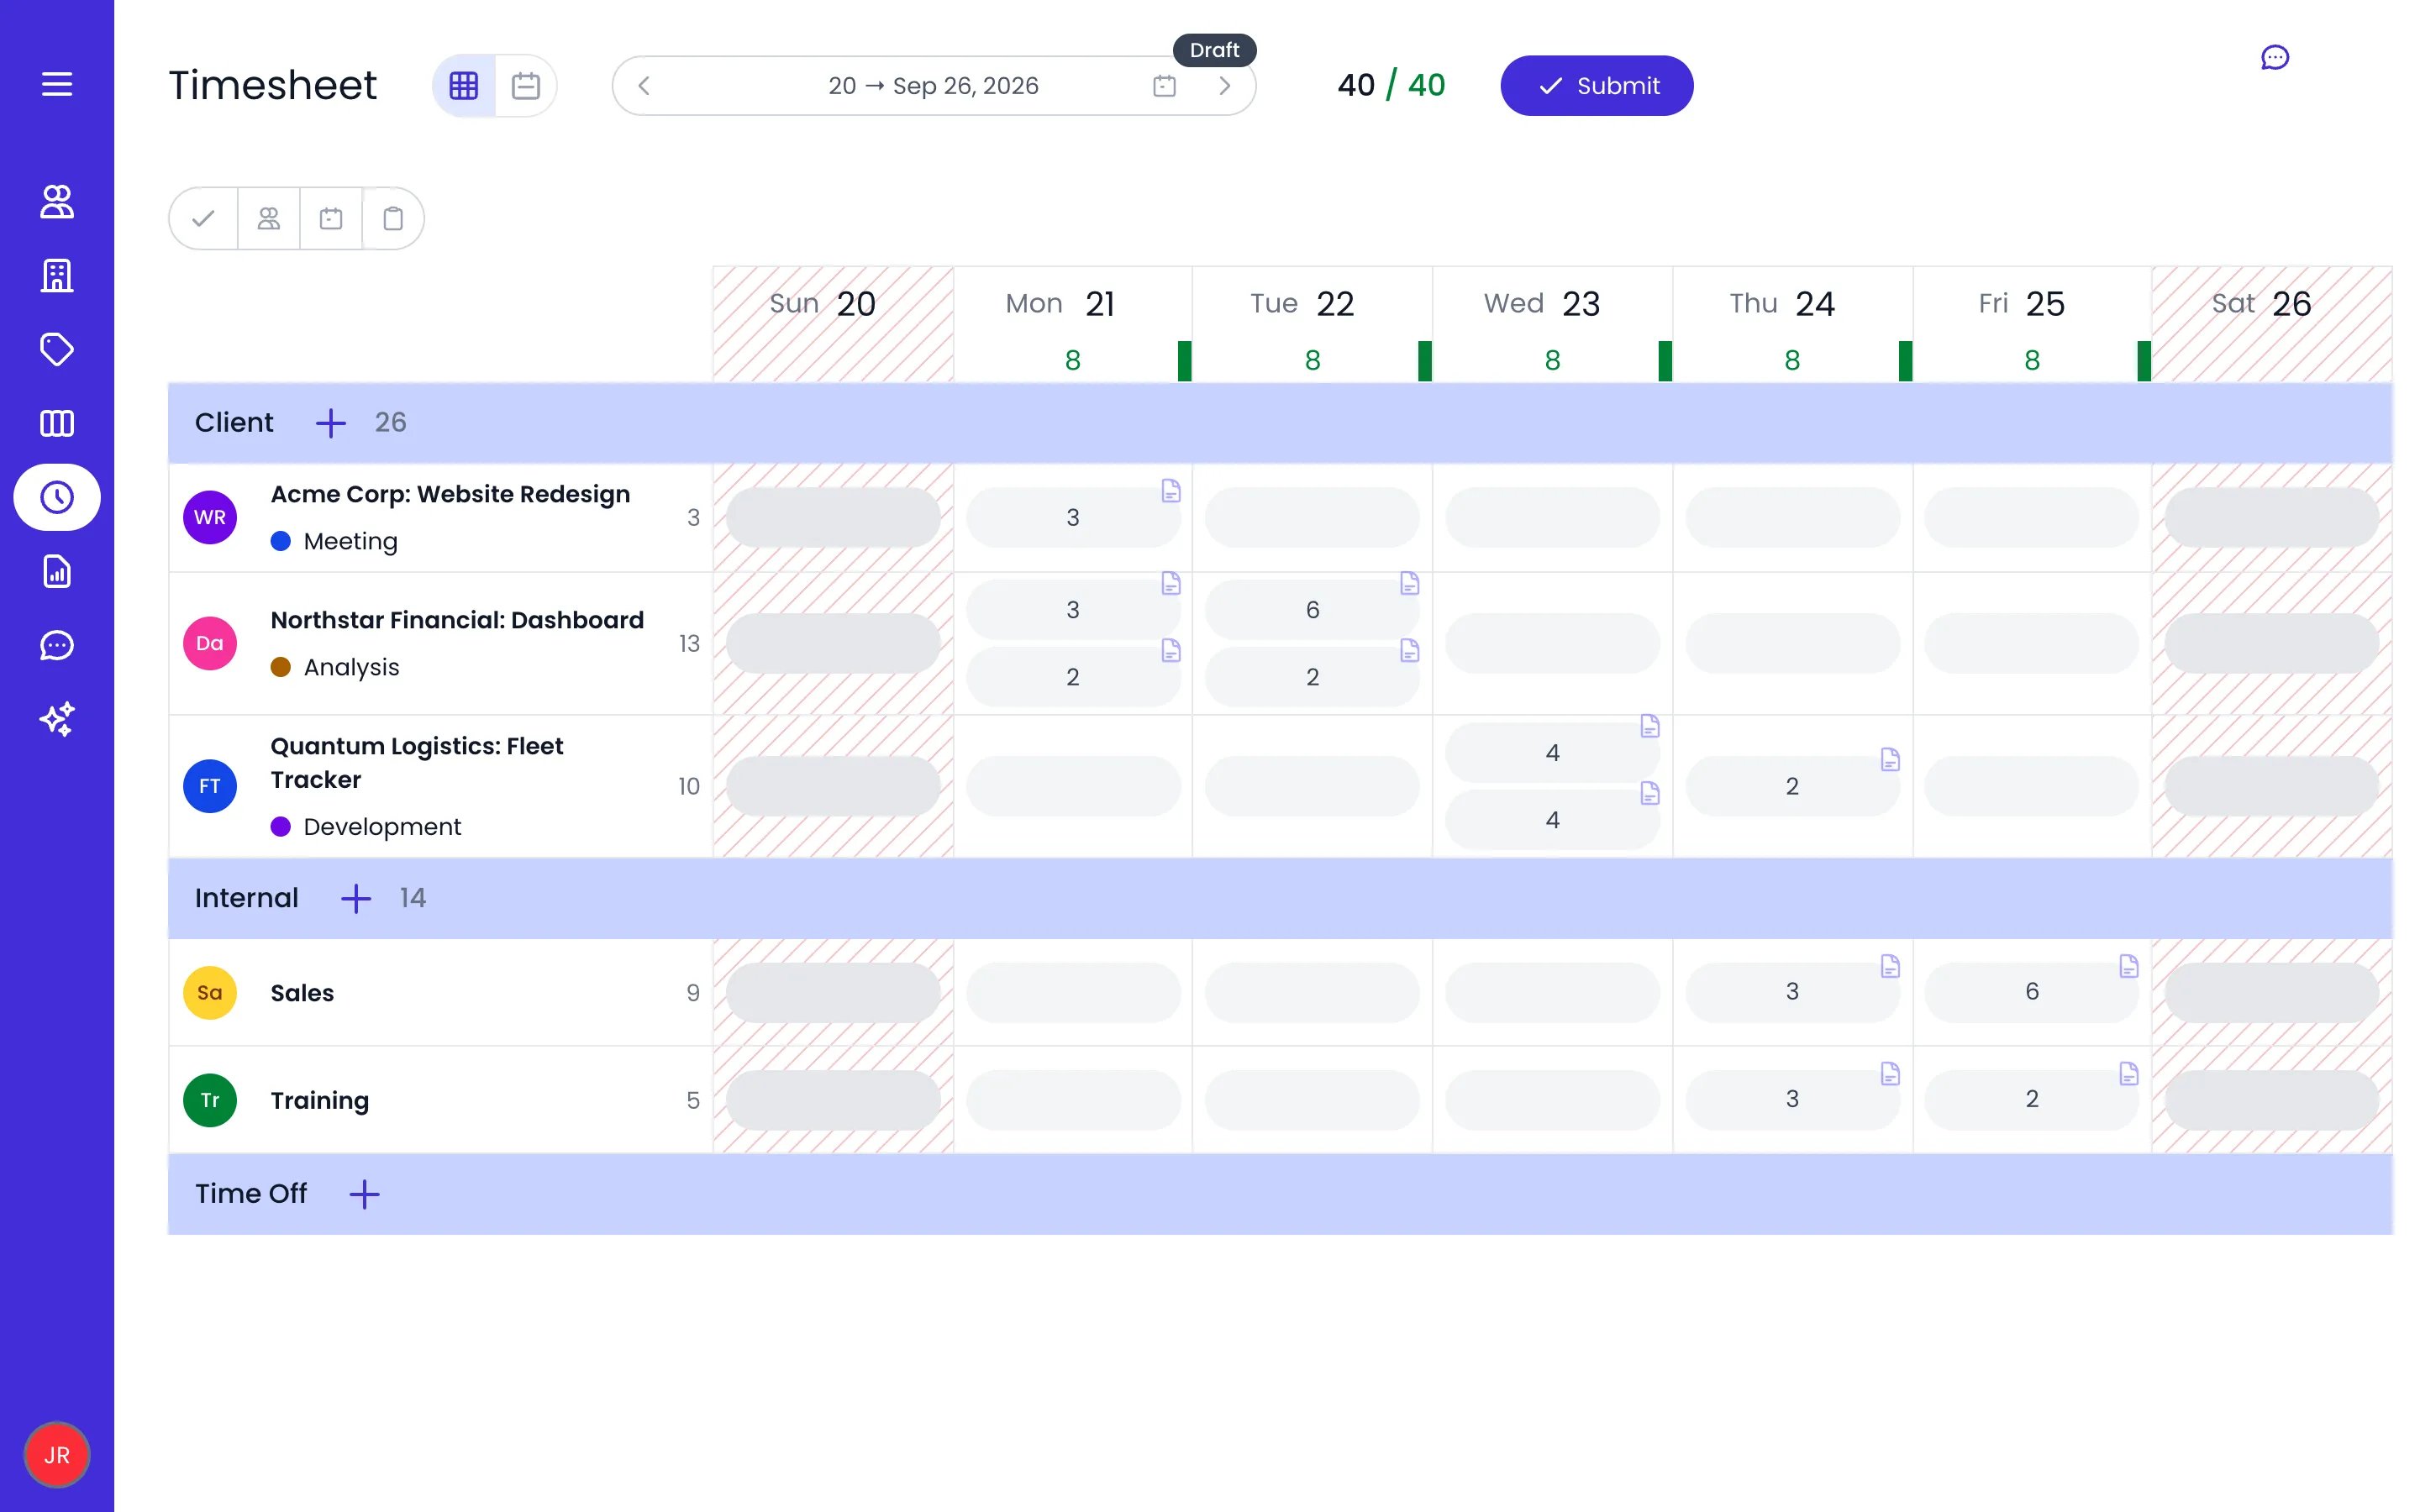This screenshot has width=2420, height=1512.
Task: Click the JR user avatar
Action: pyautogui.click(x=57, y=1455)
